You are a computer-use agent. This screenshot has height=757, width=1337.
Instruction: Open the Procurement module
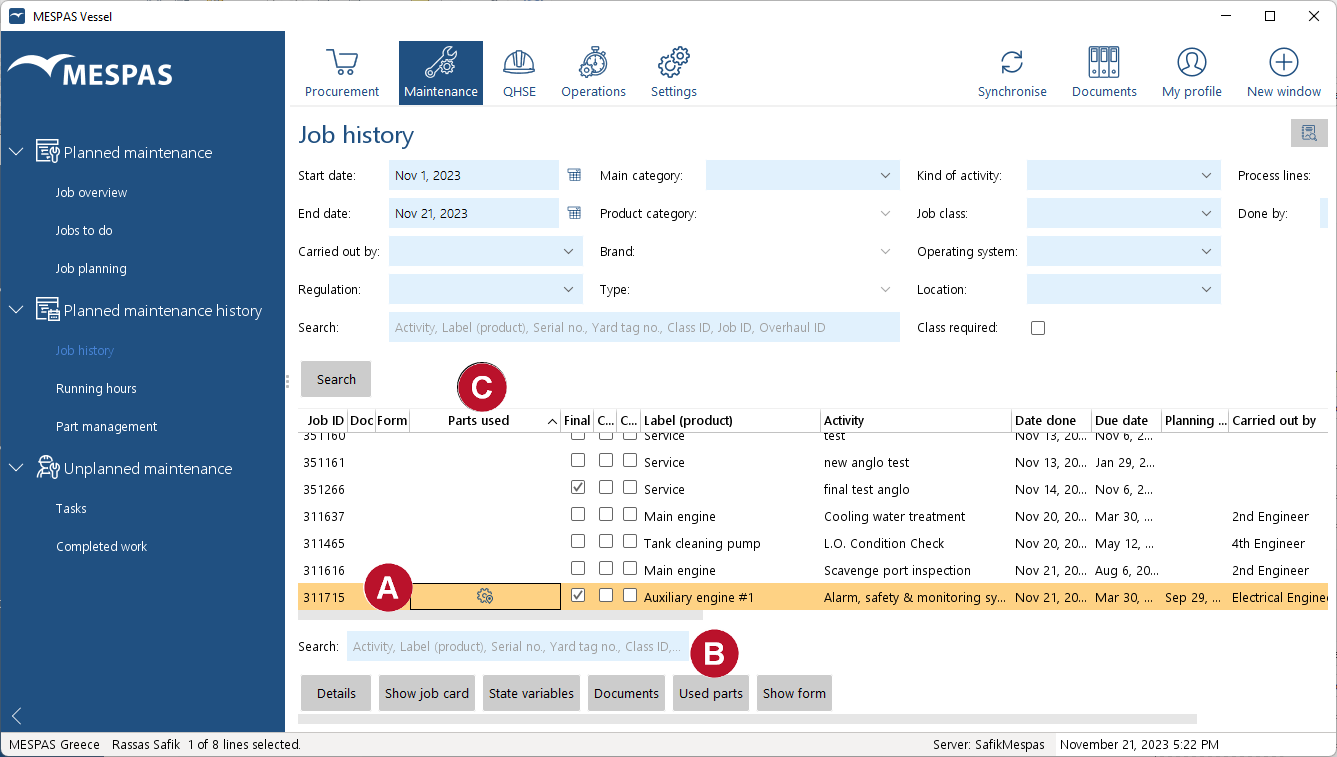click(342, 73)
